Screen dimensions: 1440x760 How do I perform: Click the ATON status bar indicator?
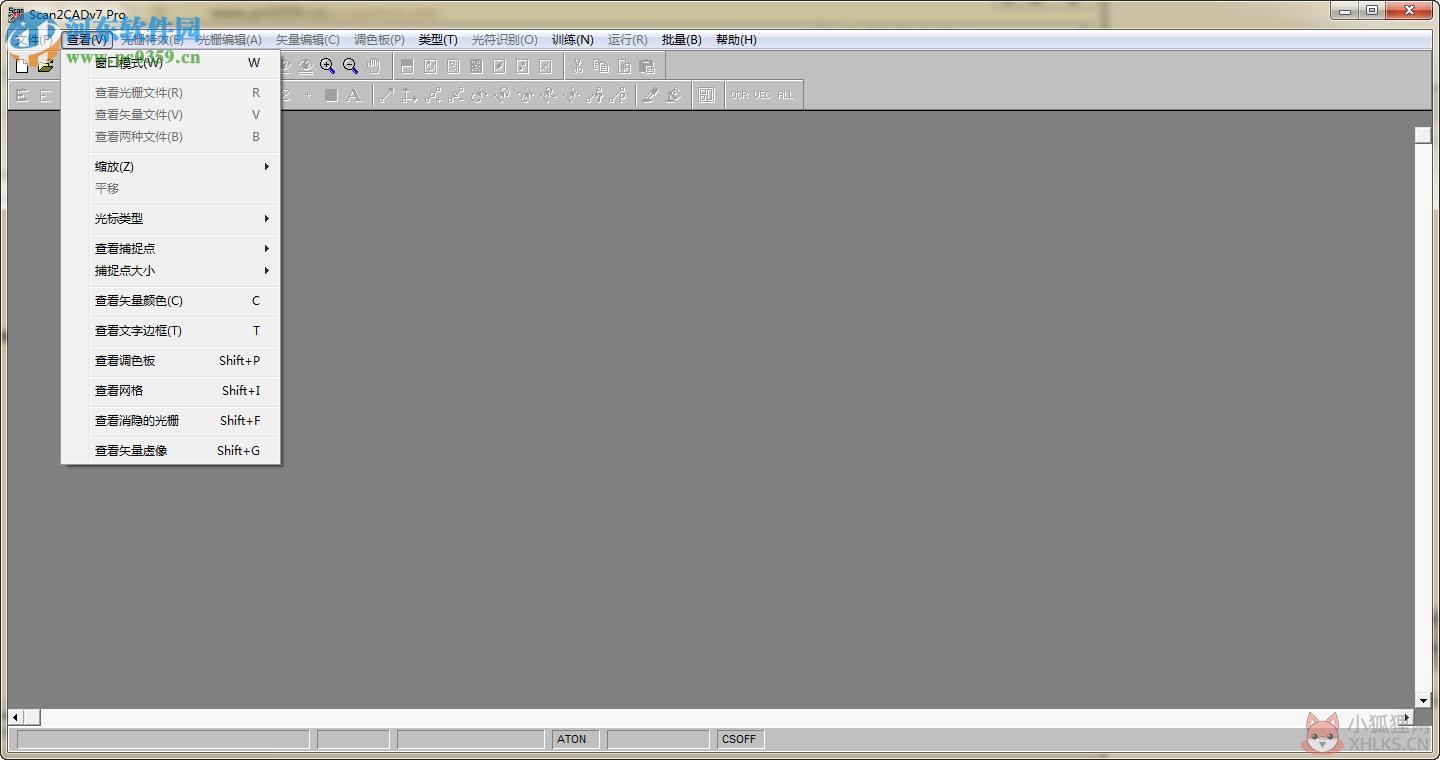(576, 739)
